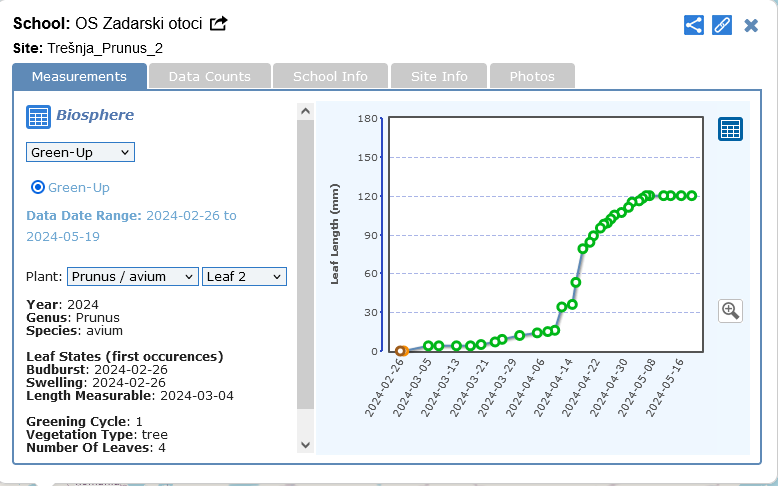Open the Green-Up protocol dropdown
Screen dimensions: 778x486
80,152
